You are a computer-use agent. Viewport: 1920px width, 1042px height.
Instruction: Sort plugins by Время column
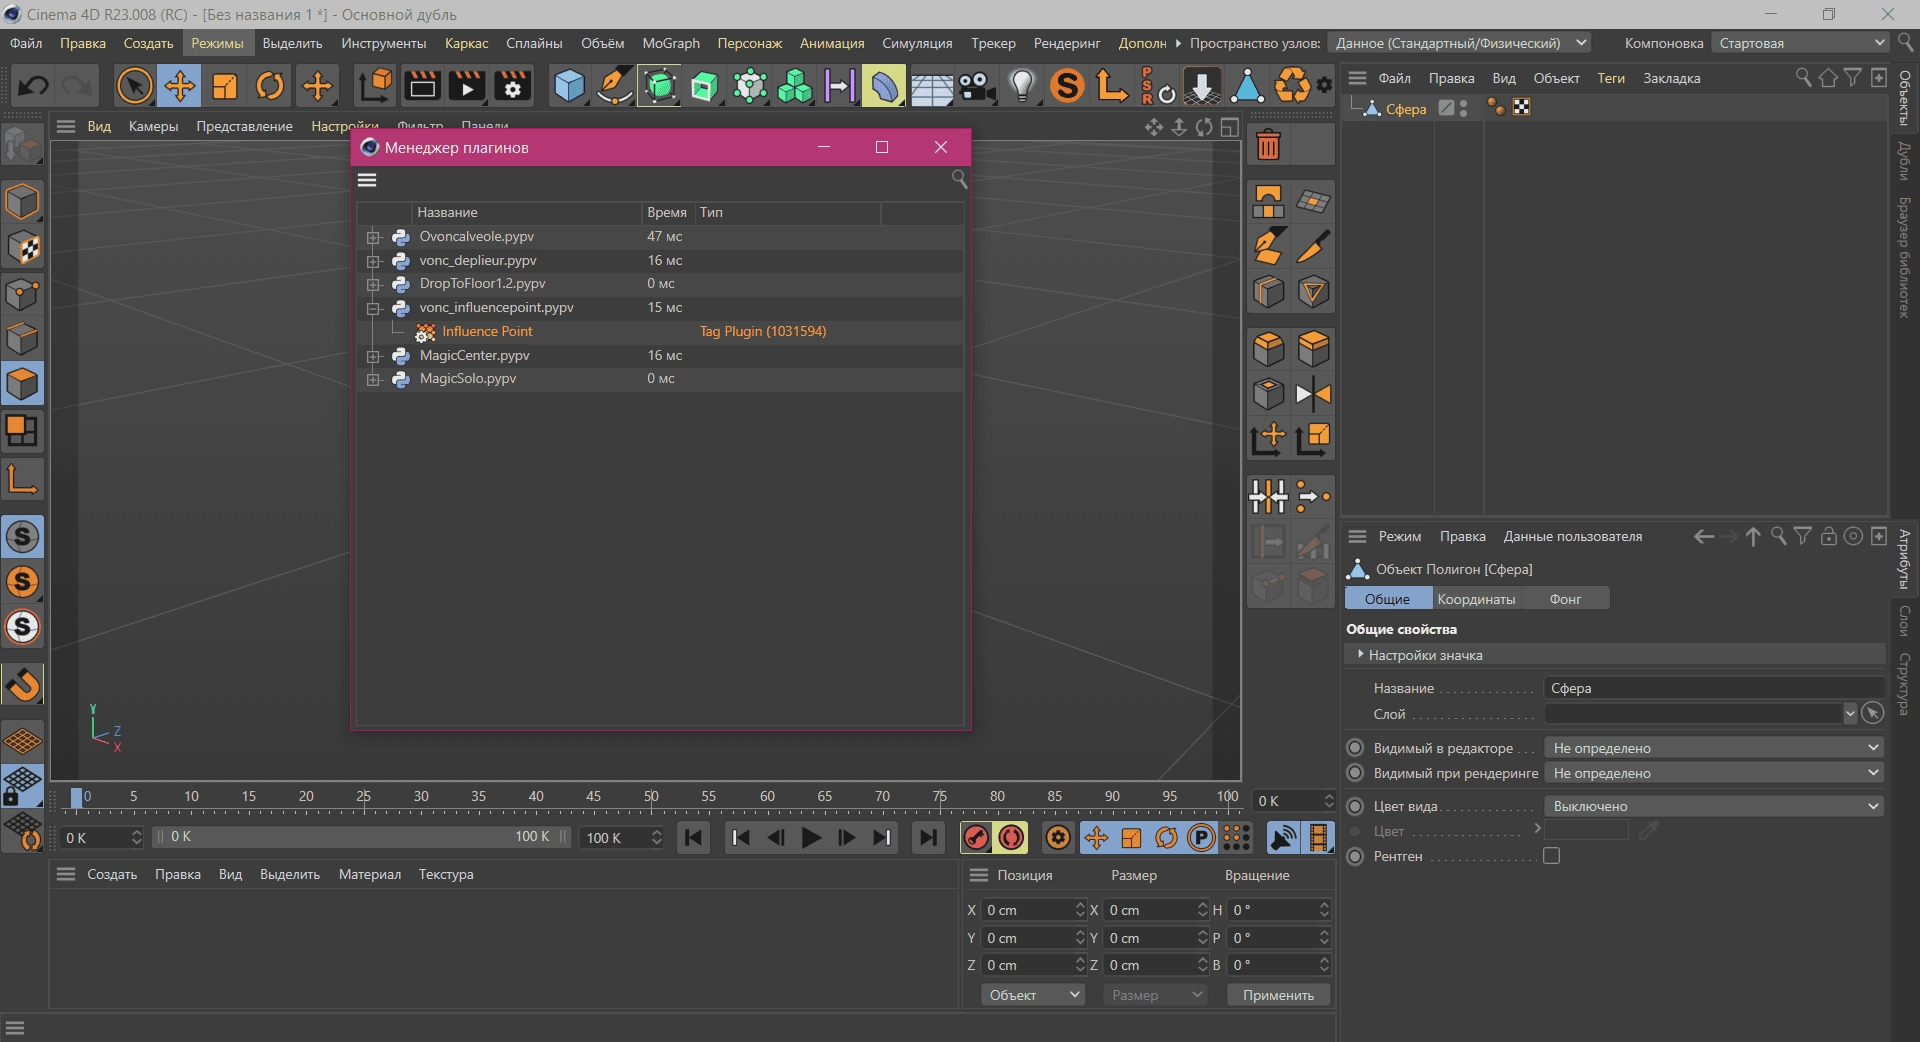tap(667, 212)
